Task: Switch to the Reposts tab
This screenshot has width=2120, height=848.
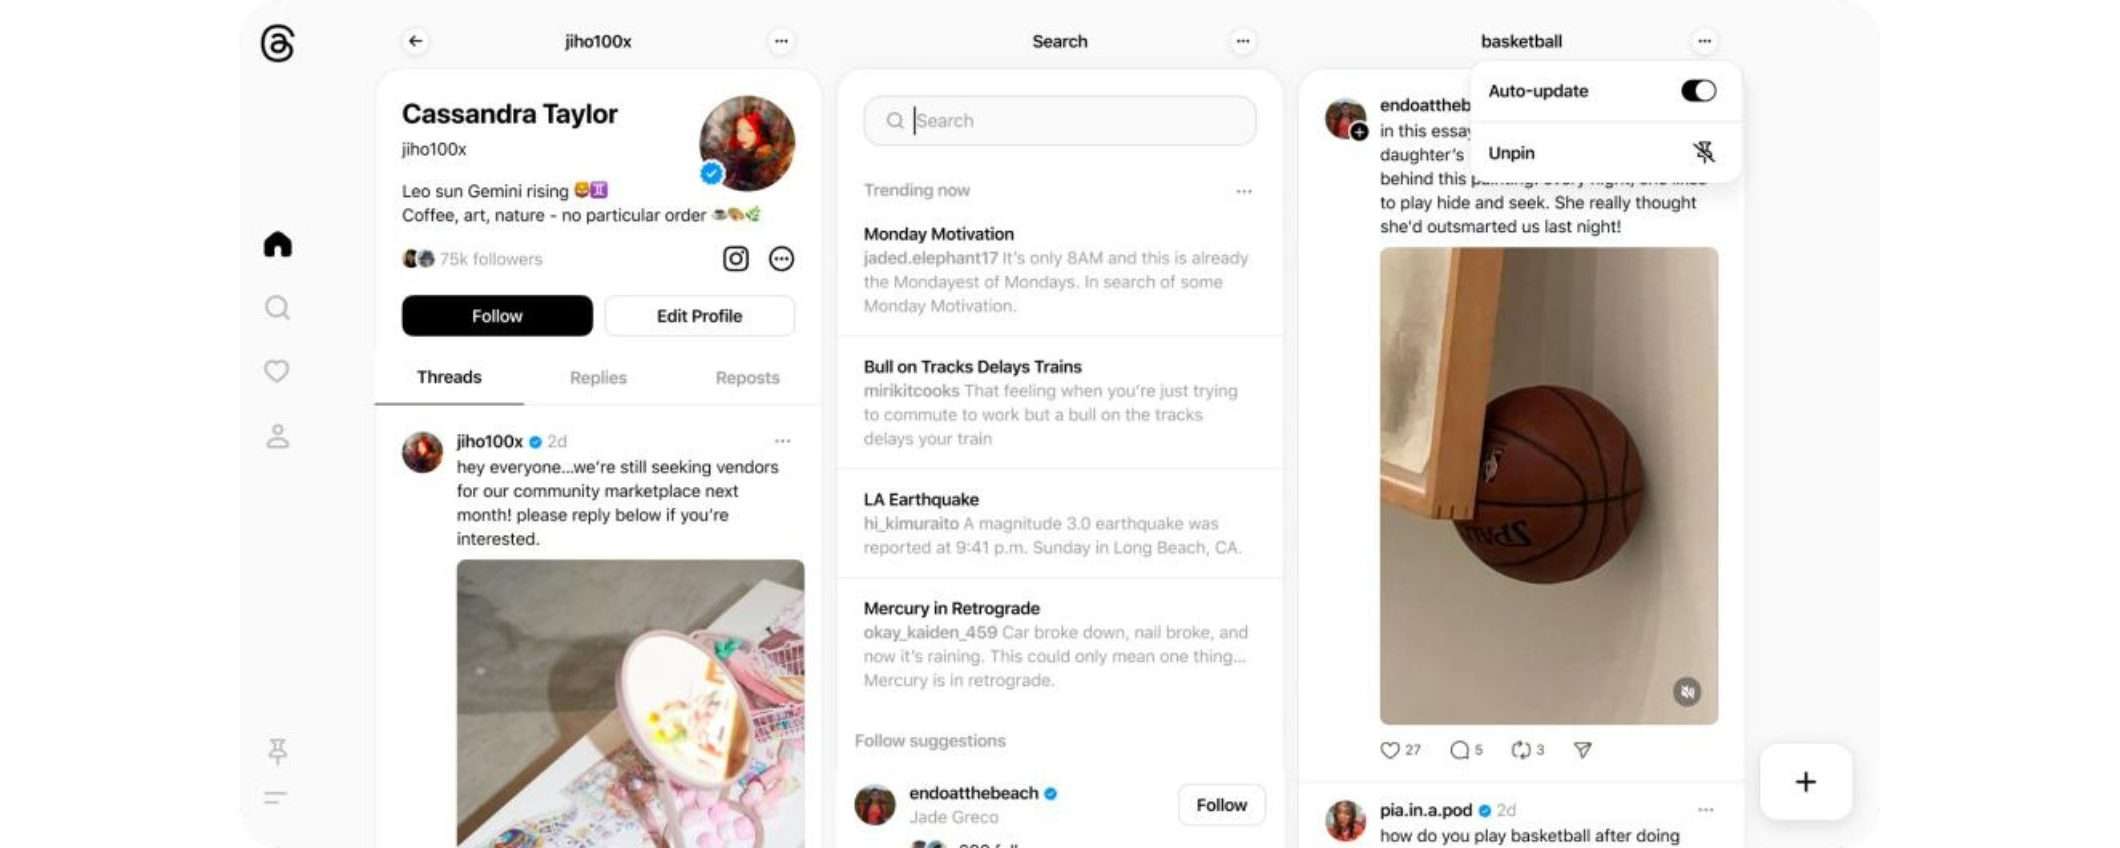Action: (747, 378)
